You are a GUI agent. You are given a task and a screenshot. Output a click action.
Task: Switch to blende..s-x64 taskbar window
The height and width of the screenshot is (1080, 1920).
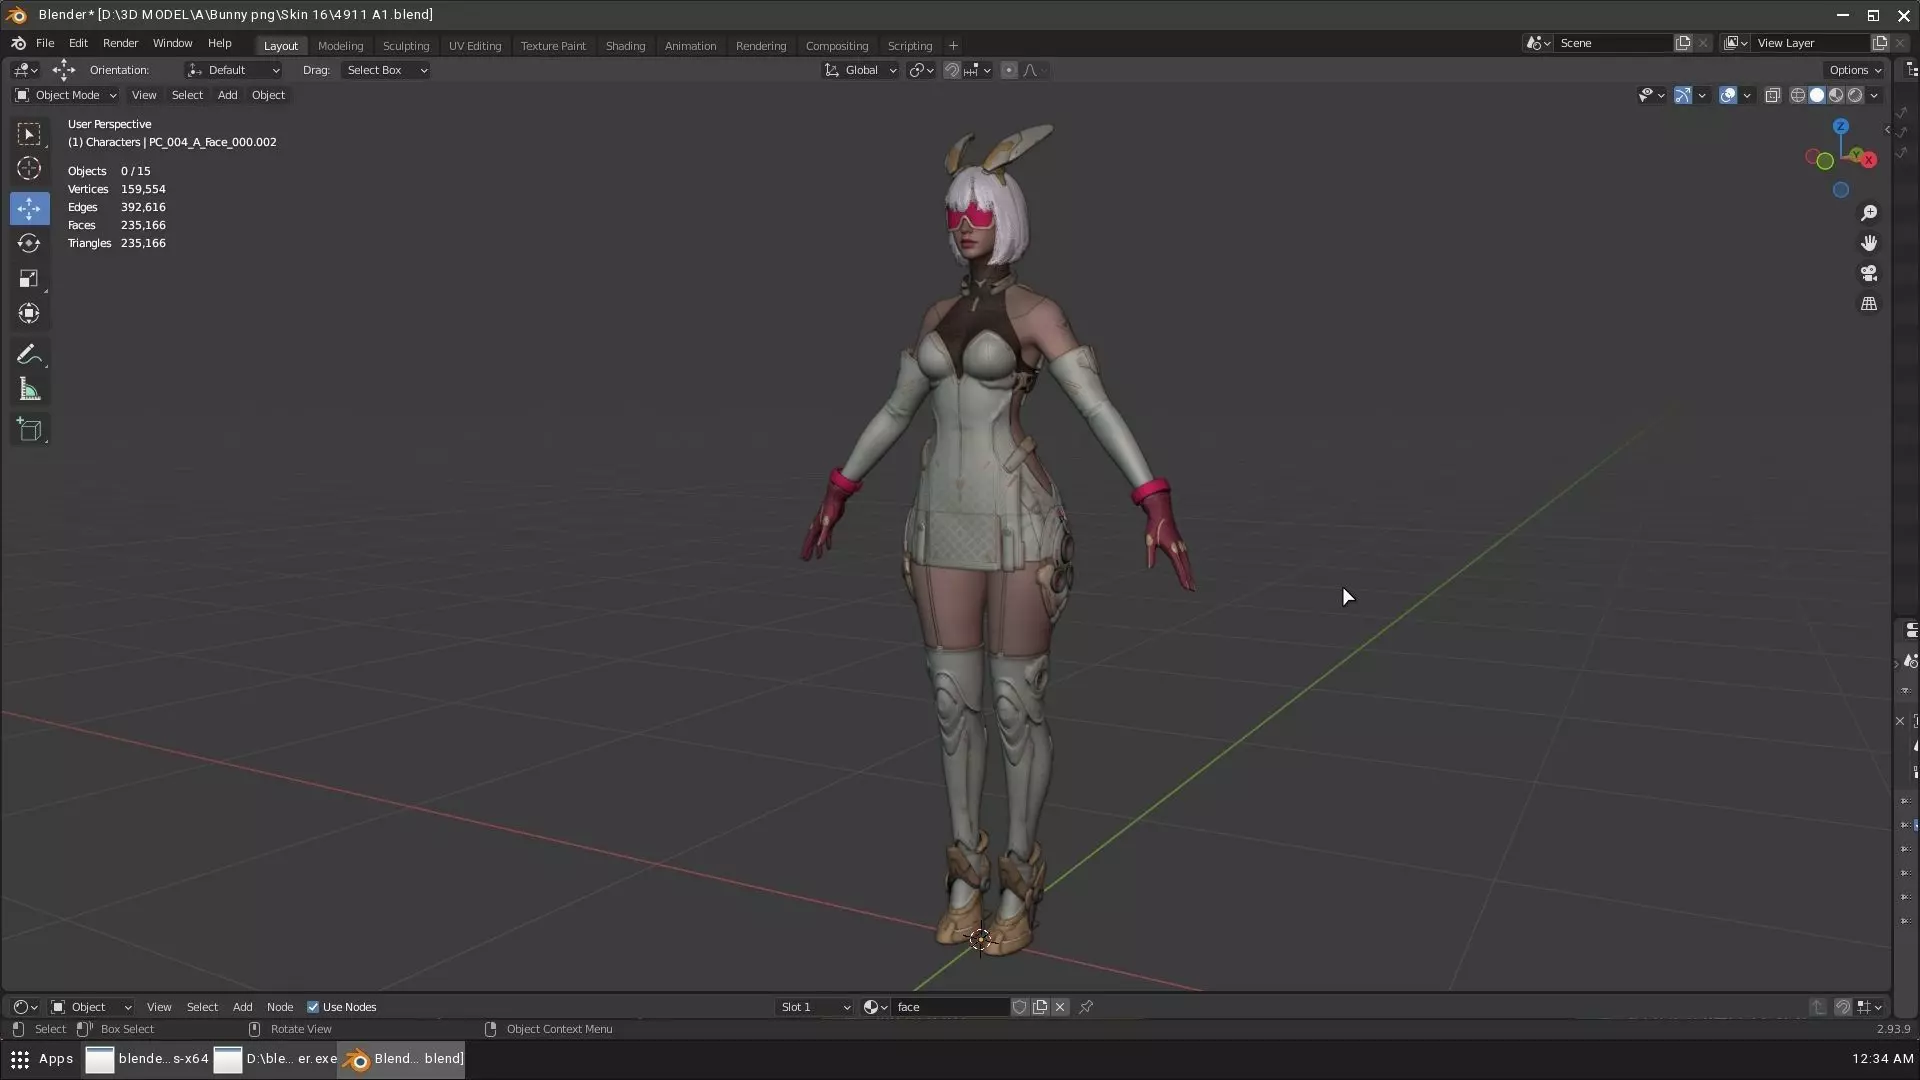tap(147, 1059)
